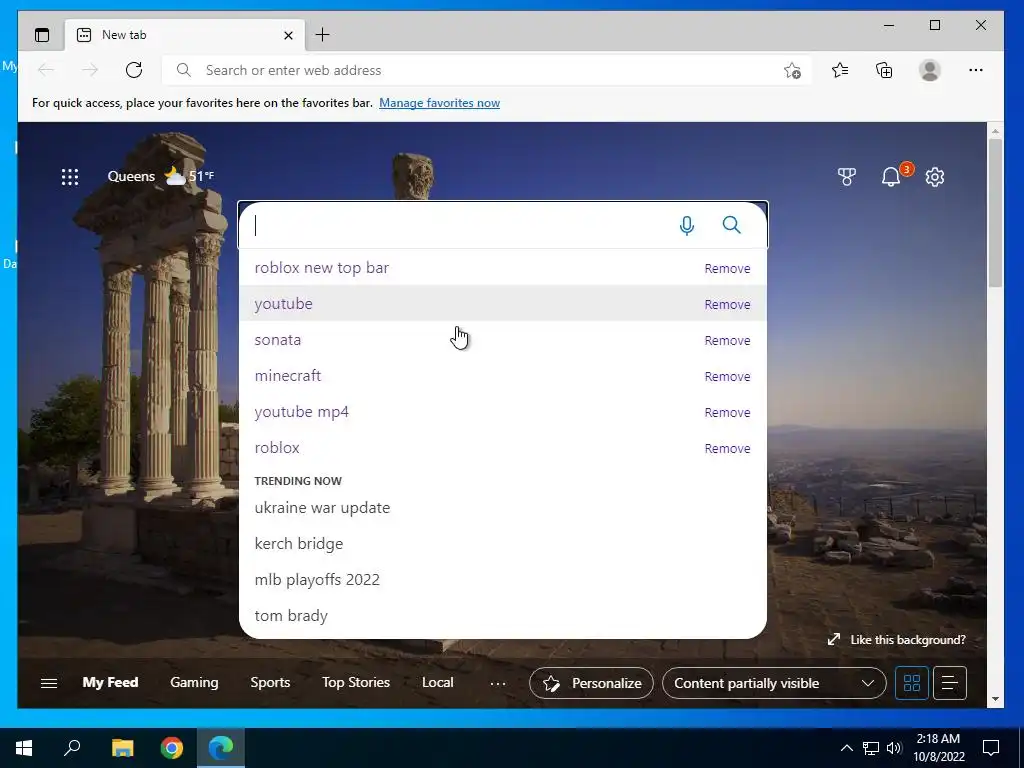Open page settings gear icon

935,176
